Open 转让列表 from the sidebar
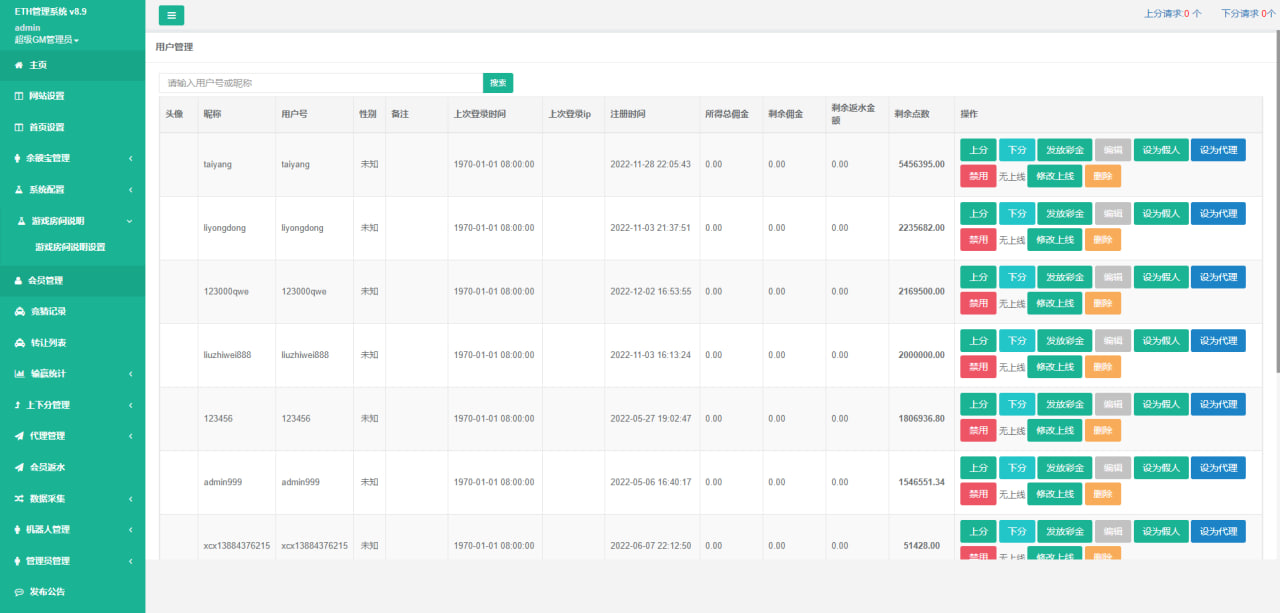Image resolution: width=1280 pixels, height=613 pixels. tap(48, 343)
